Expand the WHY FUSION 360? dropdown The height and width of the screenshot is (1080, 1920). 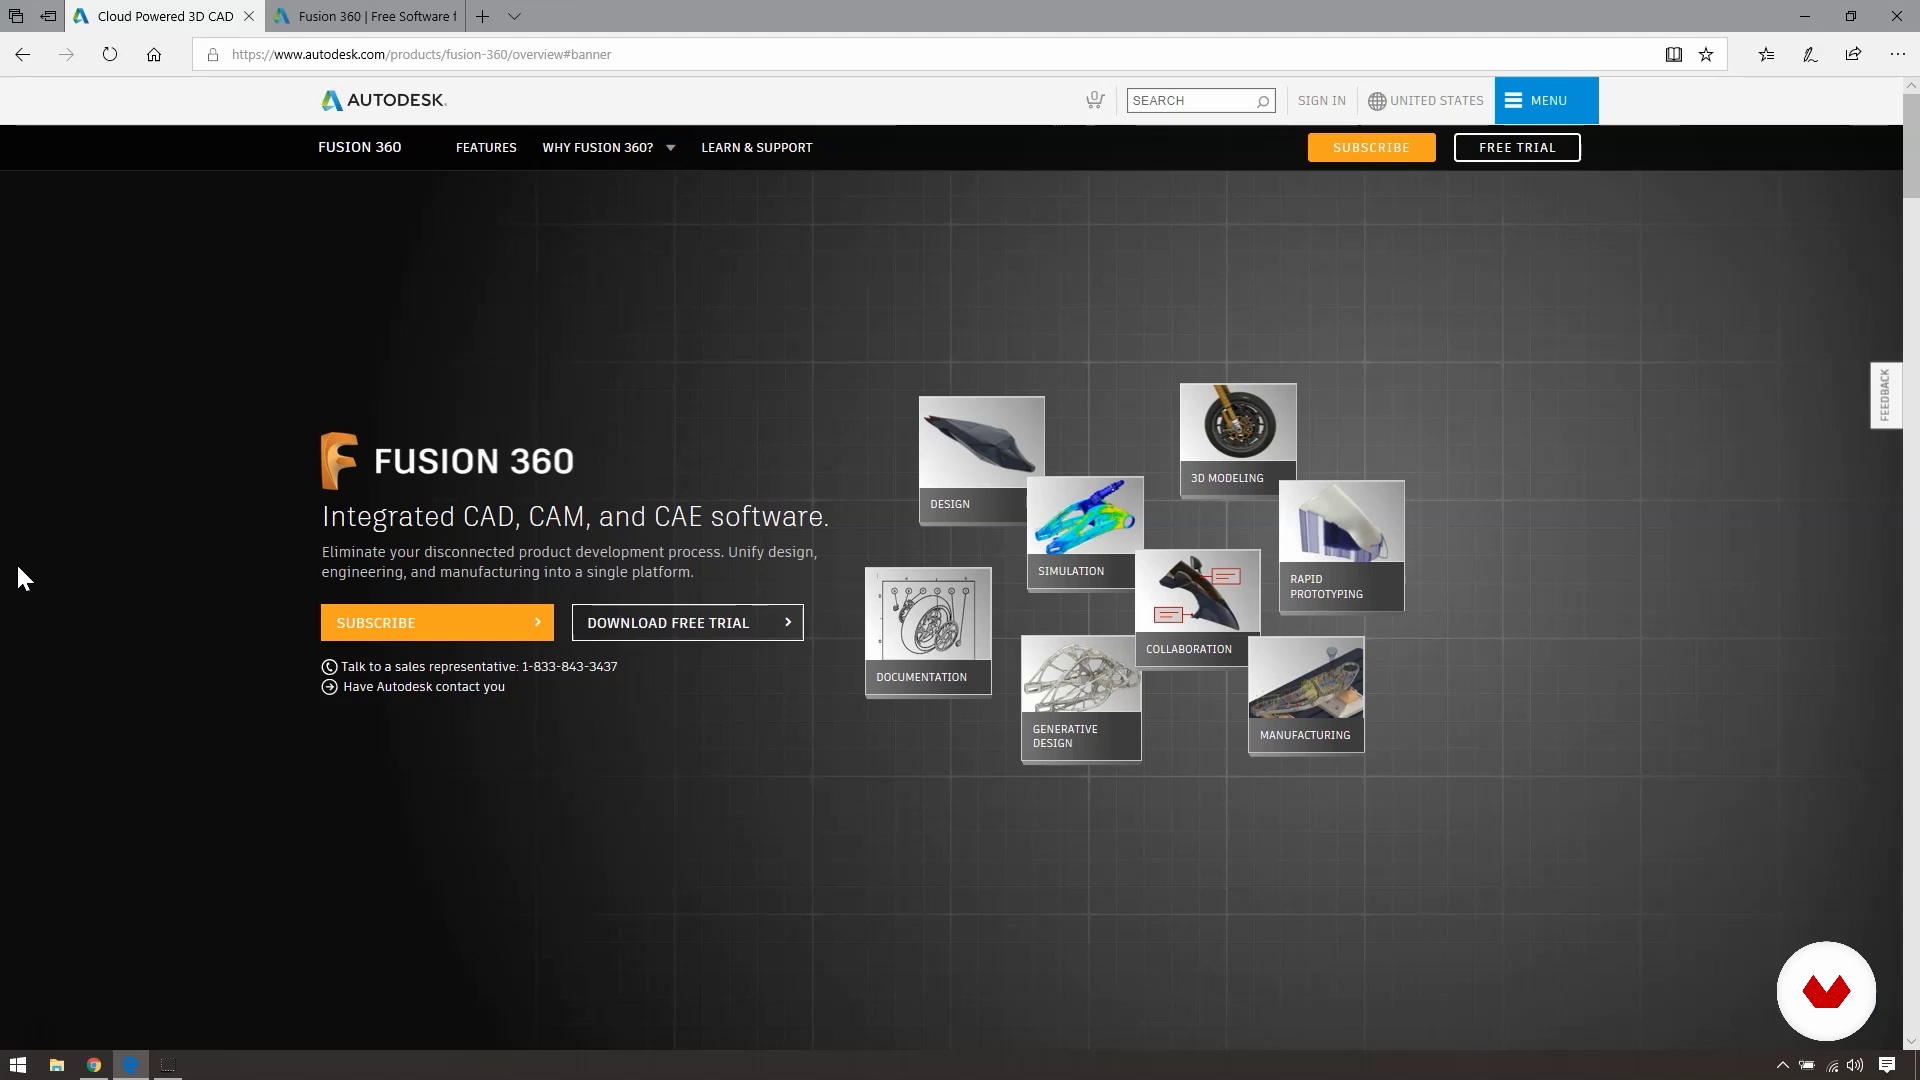608,147
